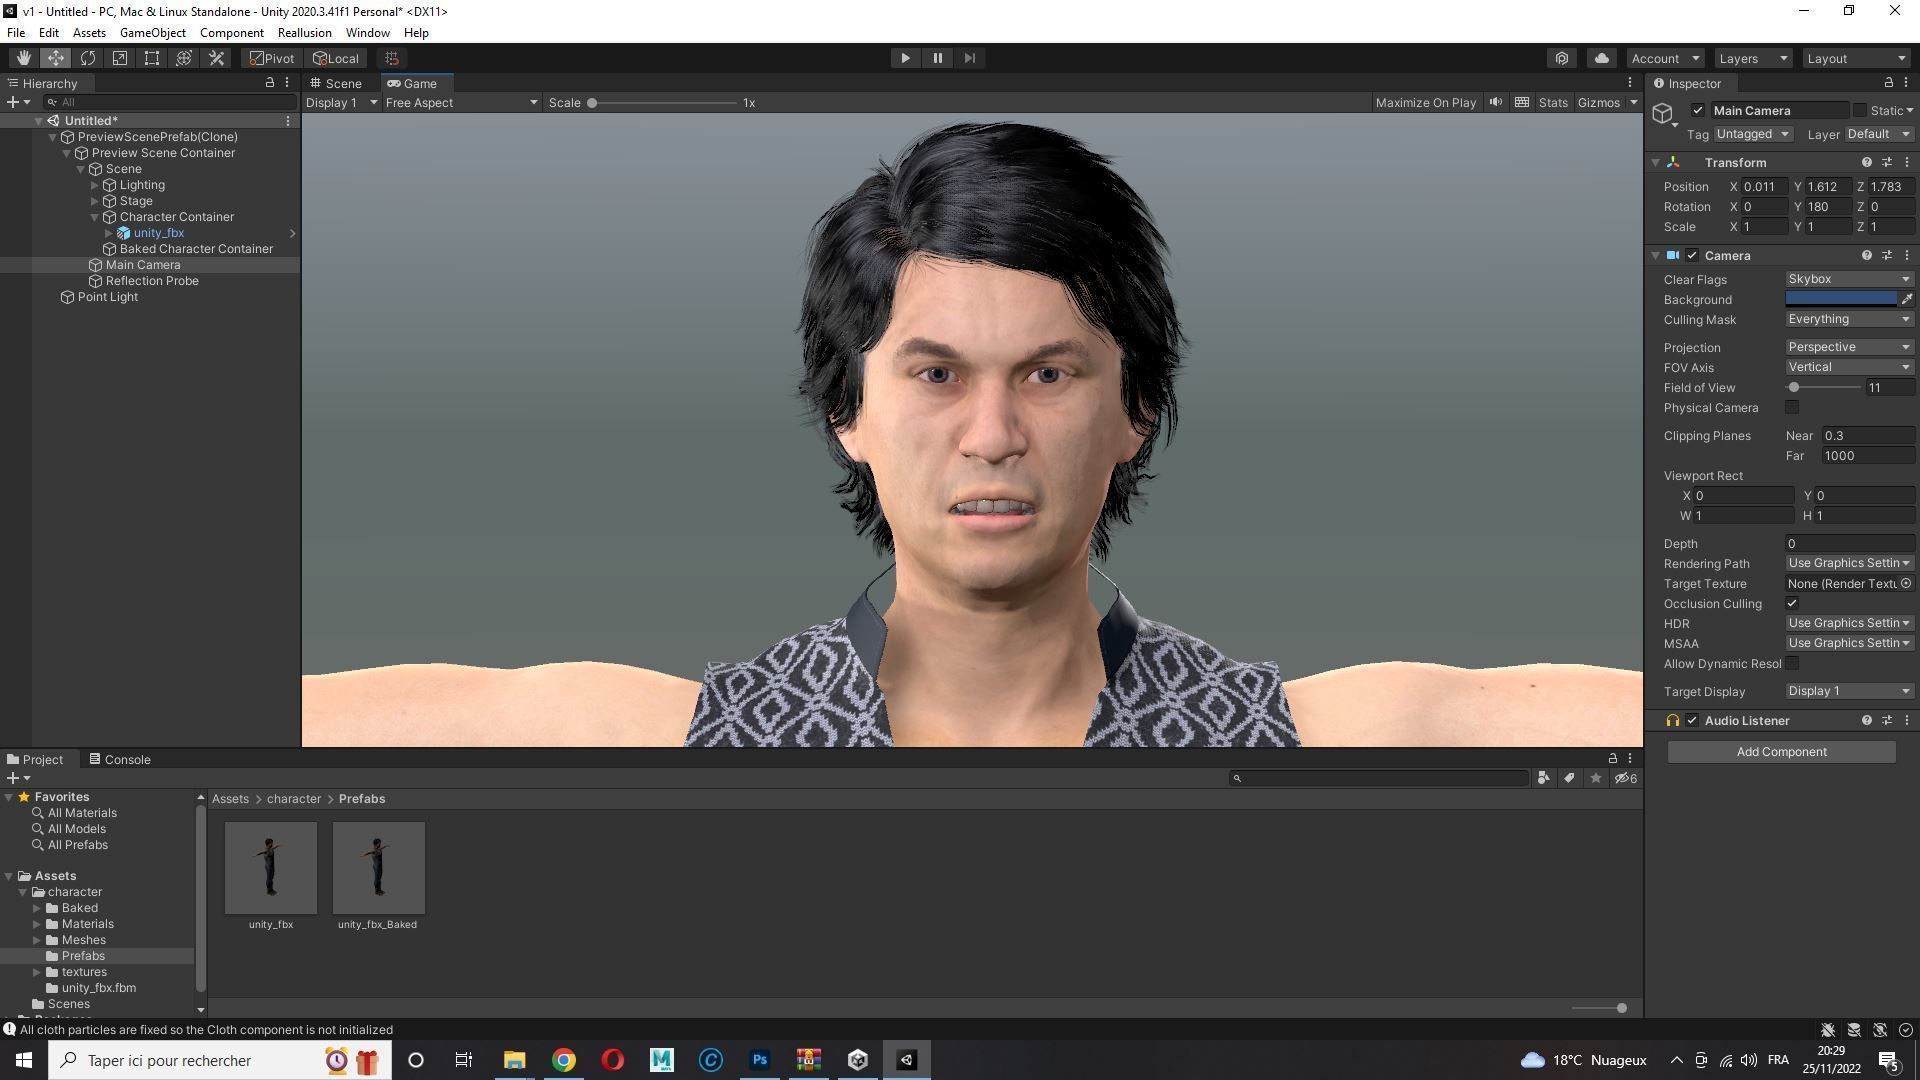The image size is (1920, 1080).
Task: Open the GameObject menu
Action: click(x=152, y=33)
